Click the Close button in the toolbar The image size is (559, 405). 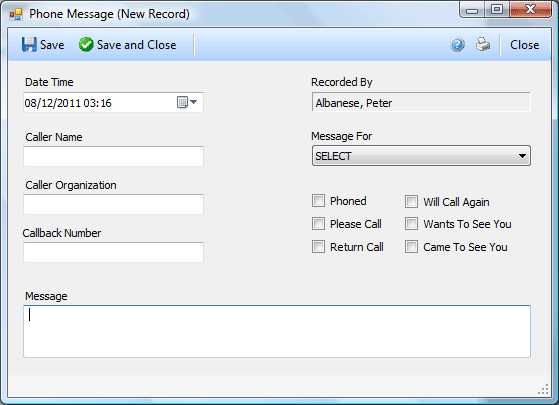tap(524, 45)
